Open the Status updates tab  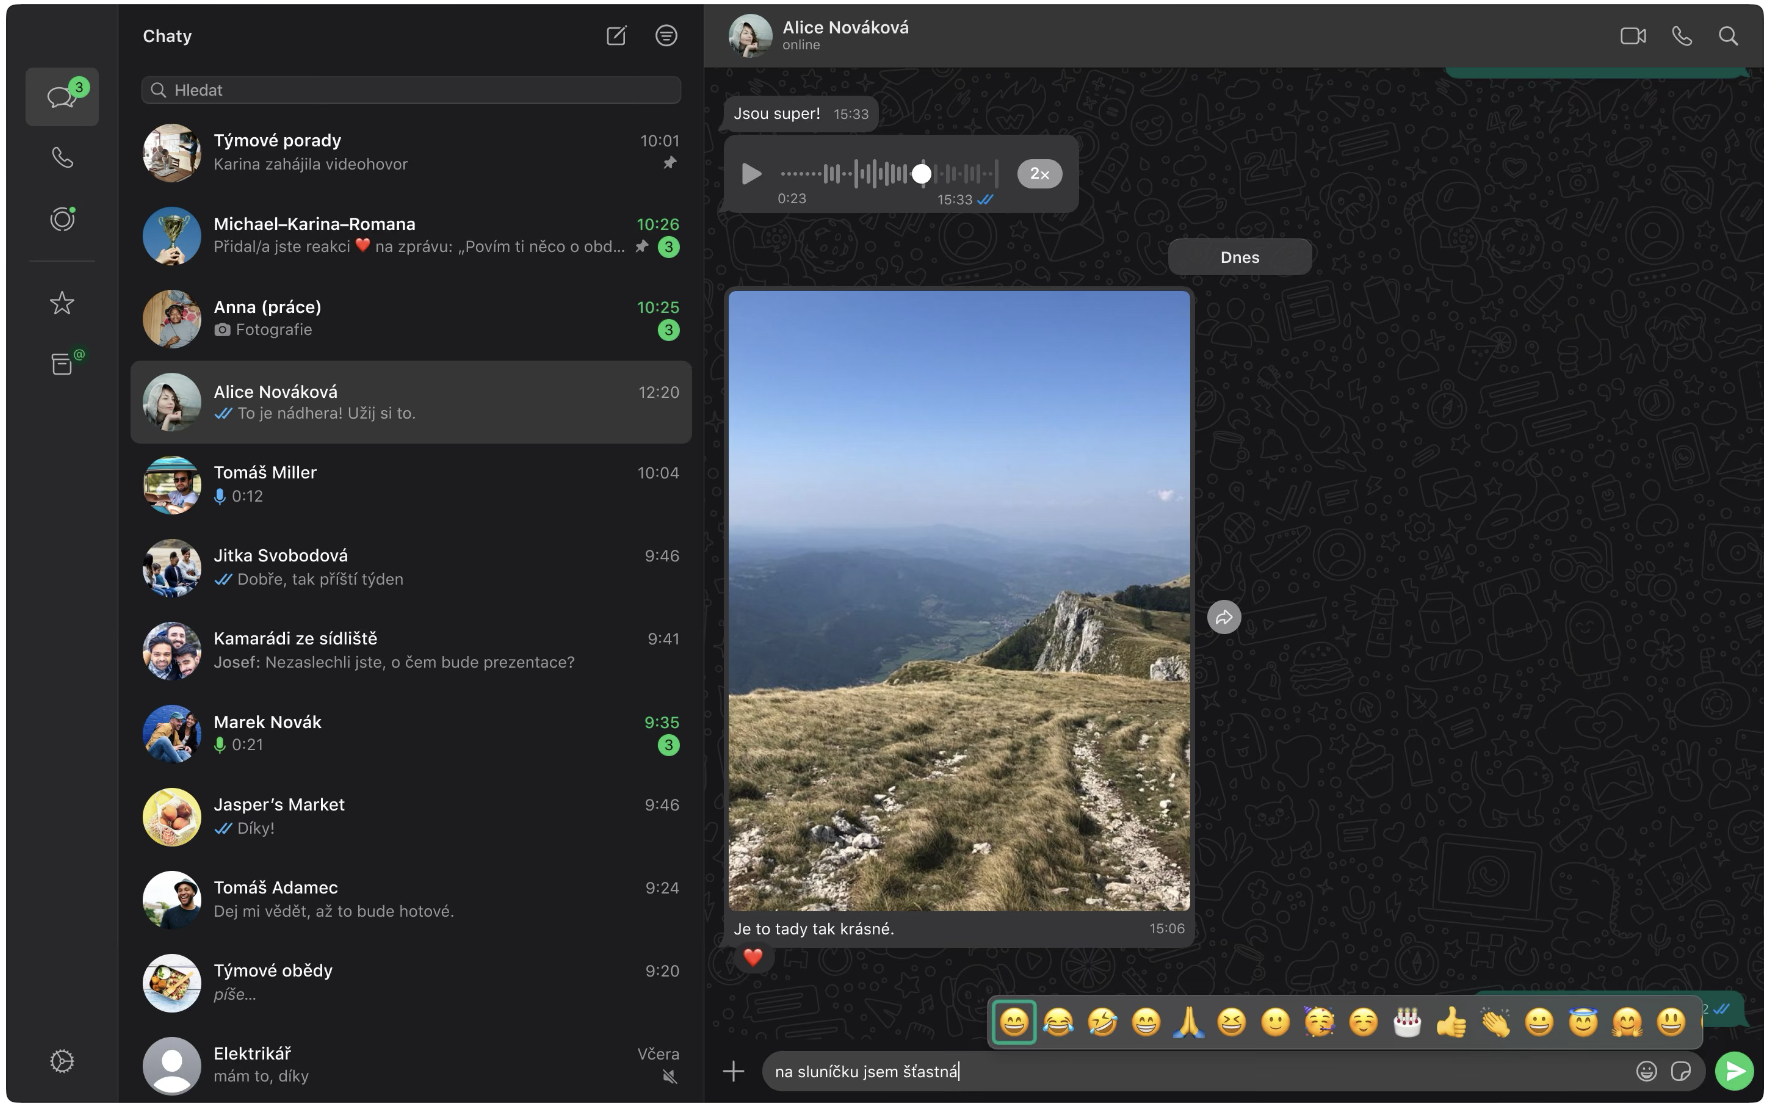tap(62, 219)
